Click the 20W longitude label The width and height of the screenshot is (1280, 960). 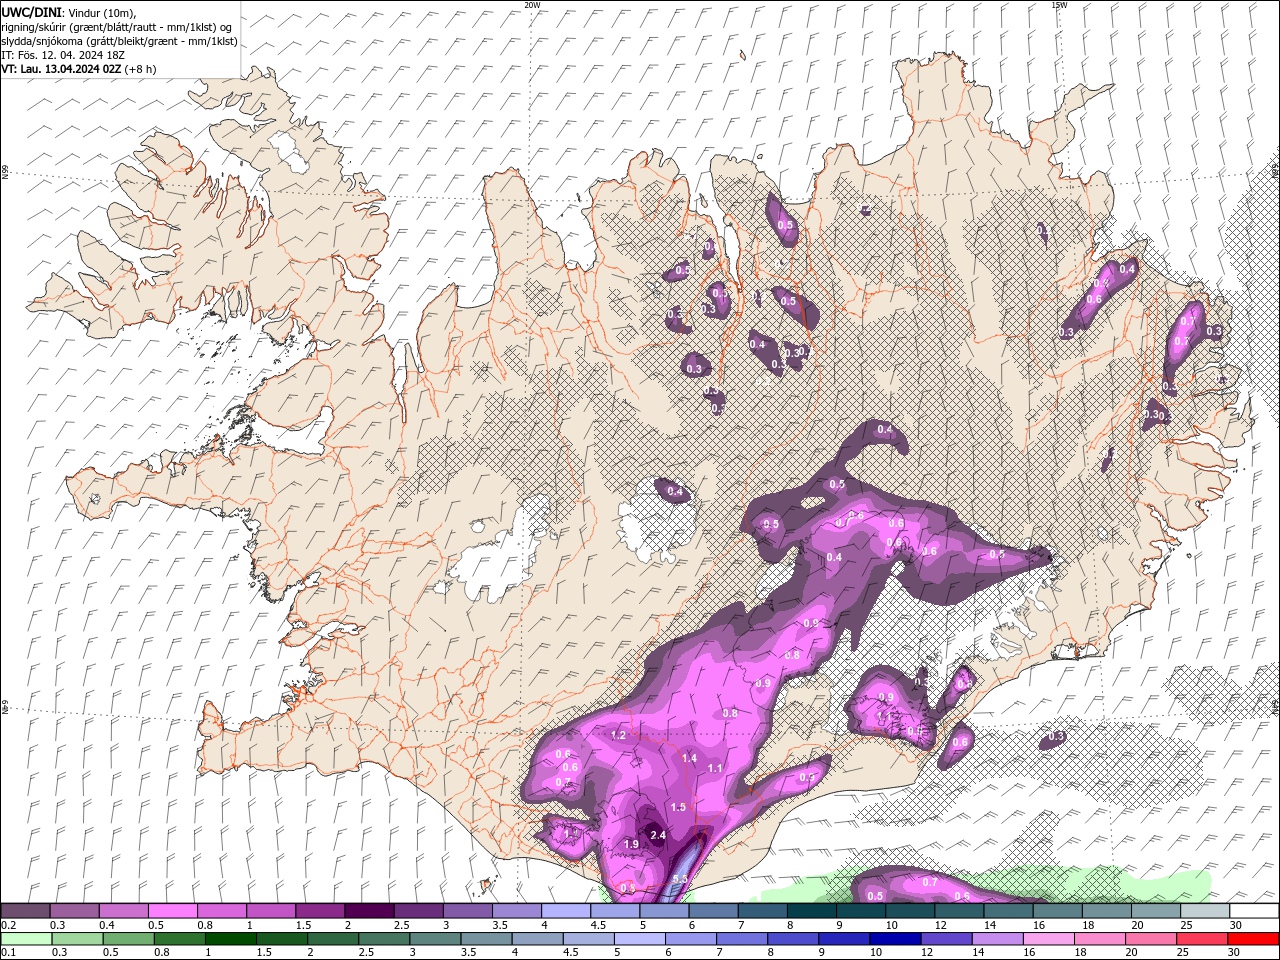[532, 4]
